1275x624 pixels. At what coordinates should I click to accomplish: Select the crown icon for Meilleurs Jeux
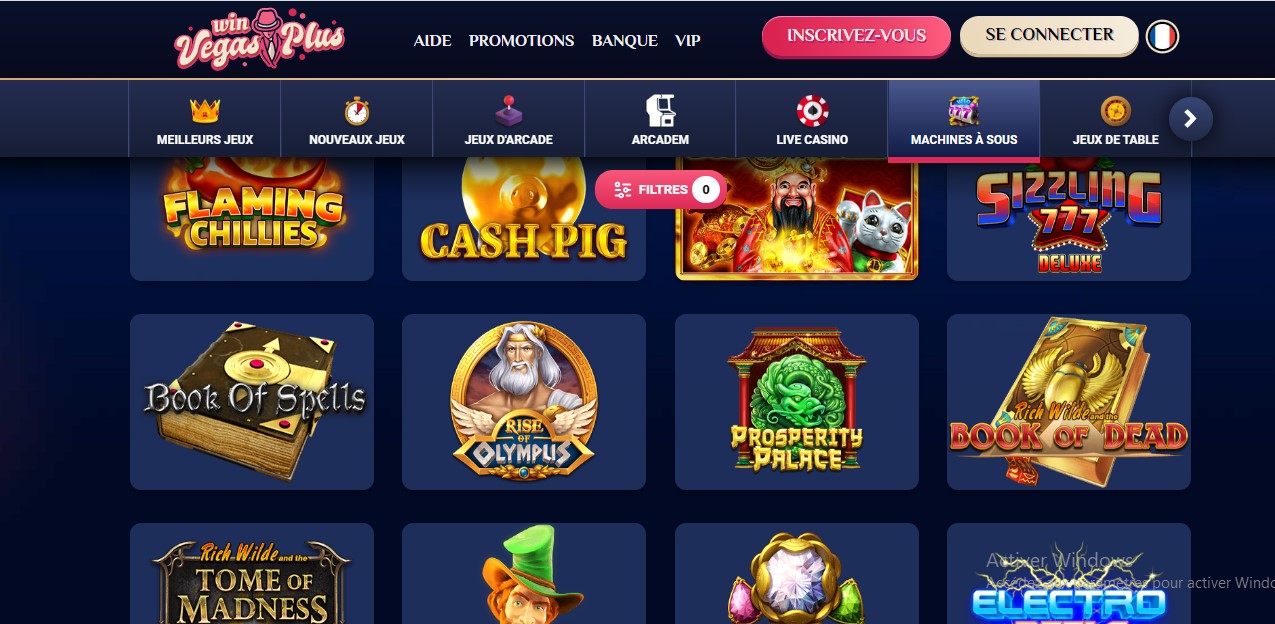pyautogui.click(x=205, y=110)
